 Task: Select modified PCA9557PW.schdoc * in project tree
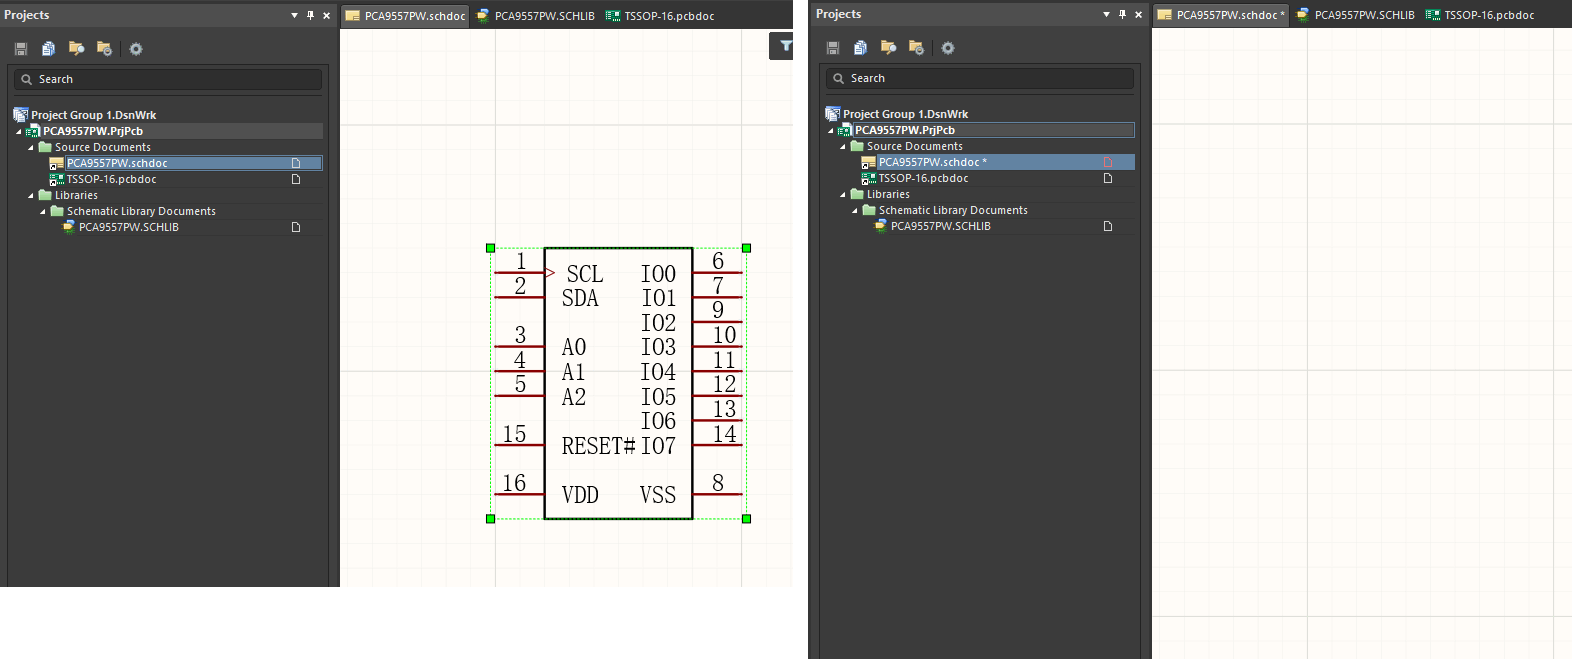931,162
